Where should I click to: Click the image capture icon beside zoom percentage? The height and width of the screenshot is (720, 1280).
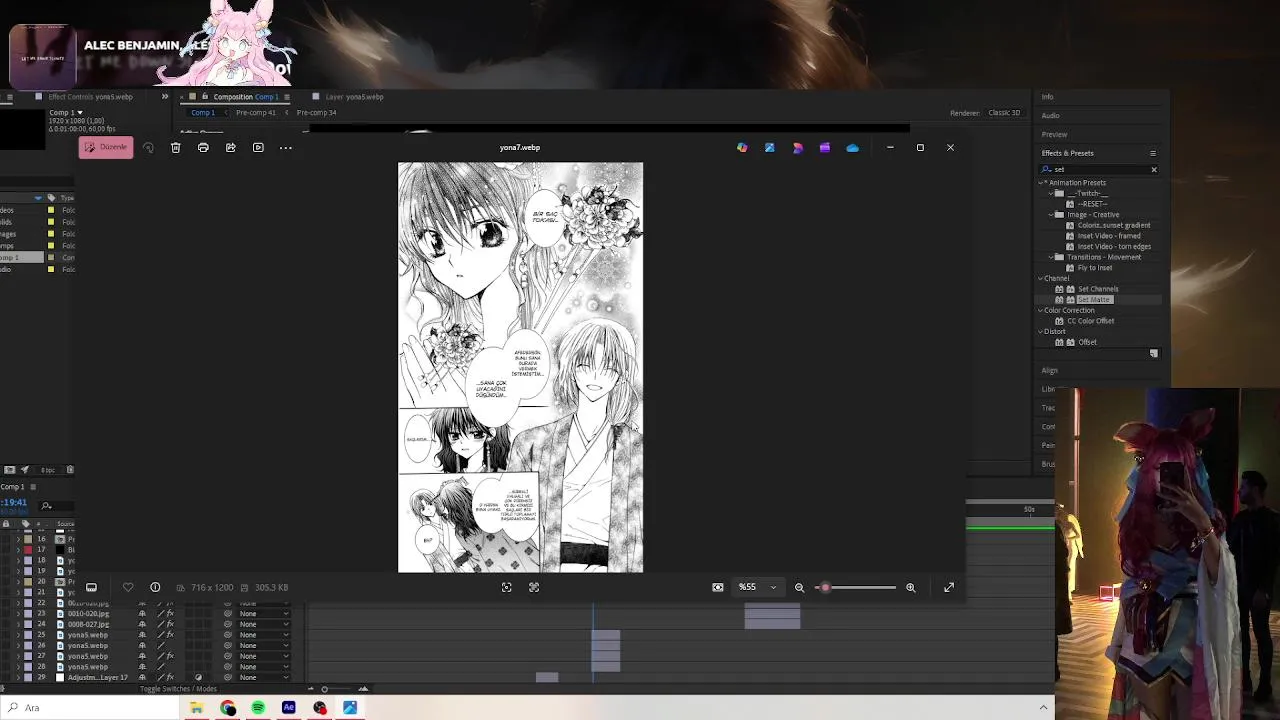pyautogui.click(x=718, y=587)
